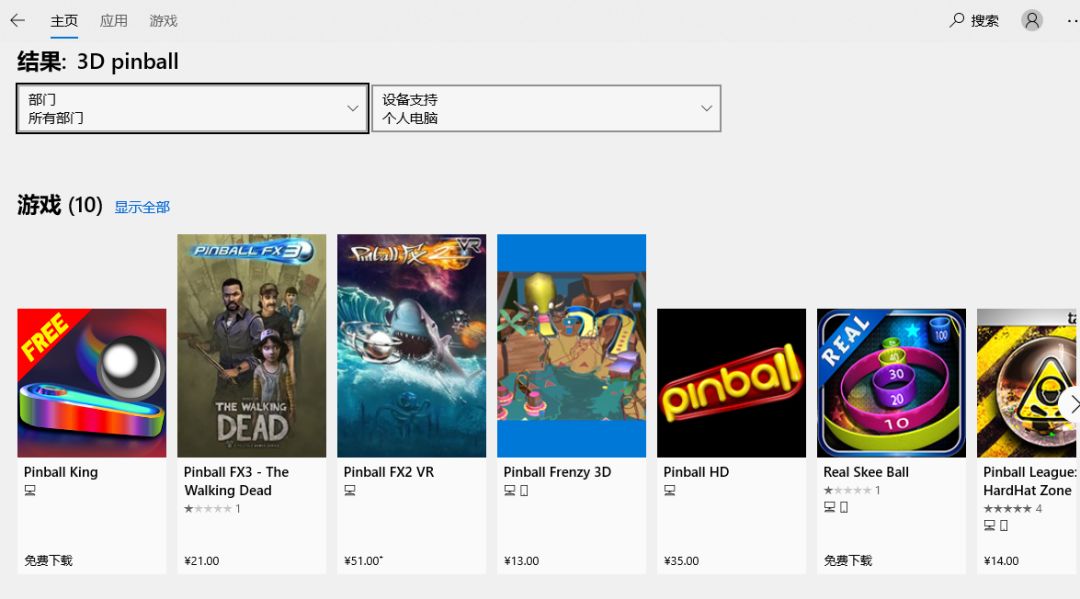Click PC device icon under Real Skee Ball
1080x599 pixels.
[x=829, y=507]
